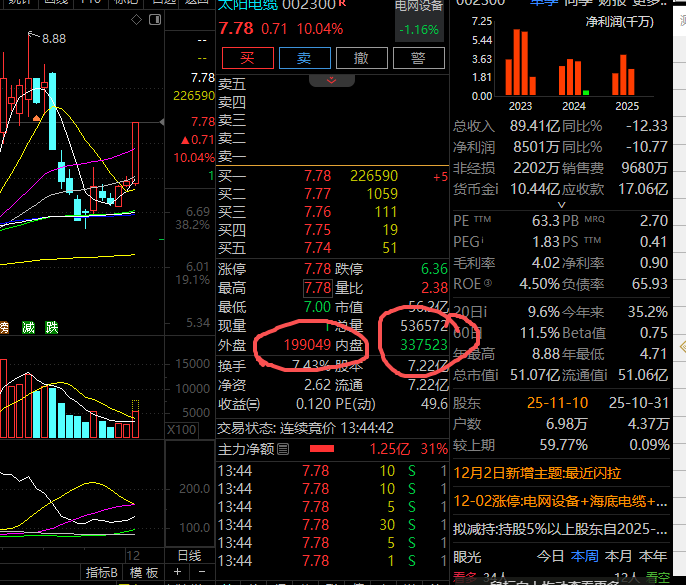Click the 警 alert button
This screenshot has width=686, height=585.
pyautogui.click(x=419, y=58)
